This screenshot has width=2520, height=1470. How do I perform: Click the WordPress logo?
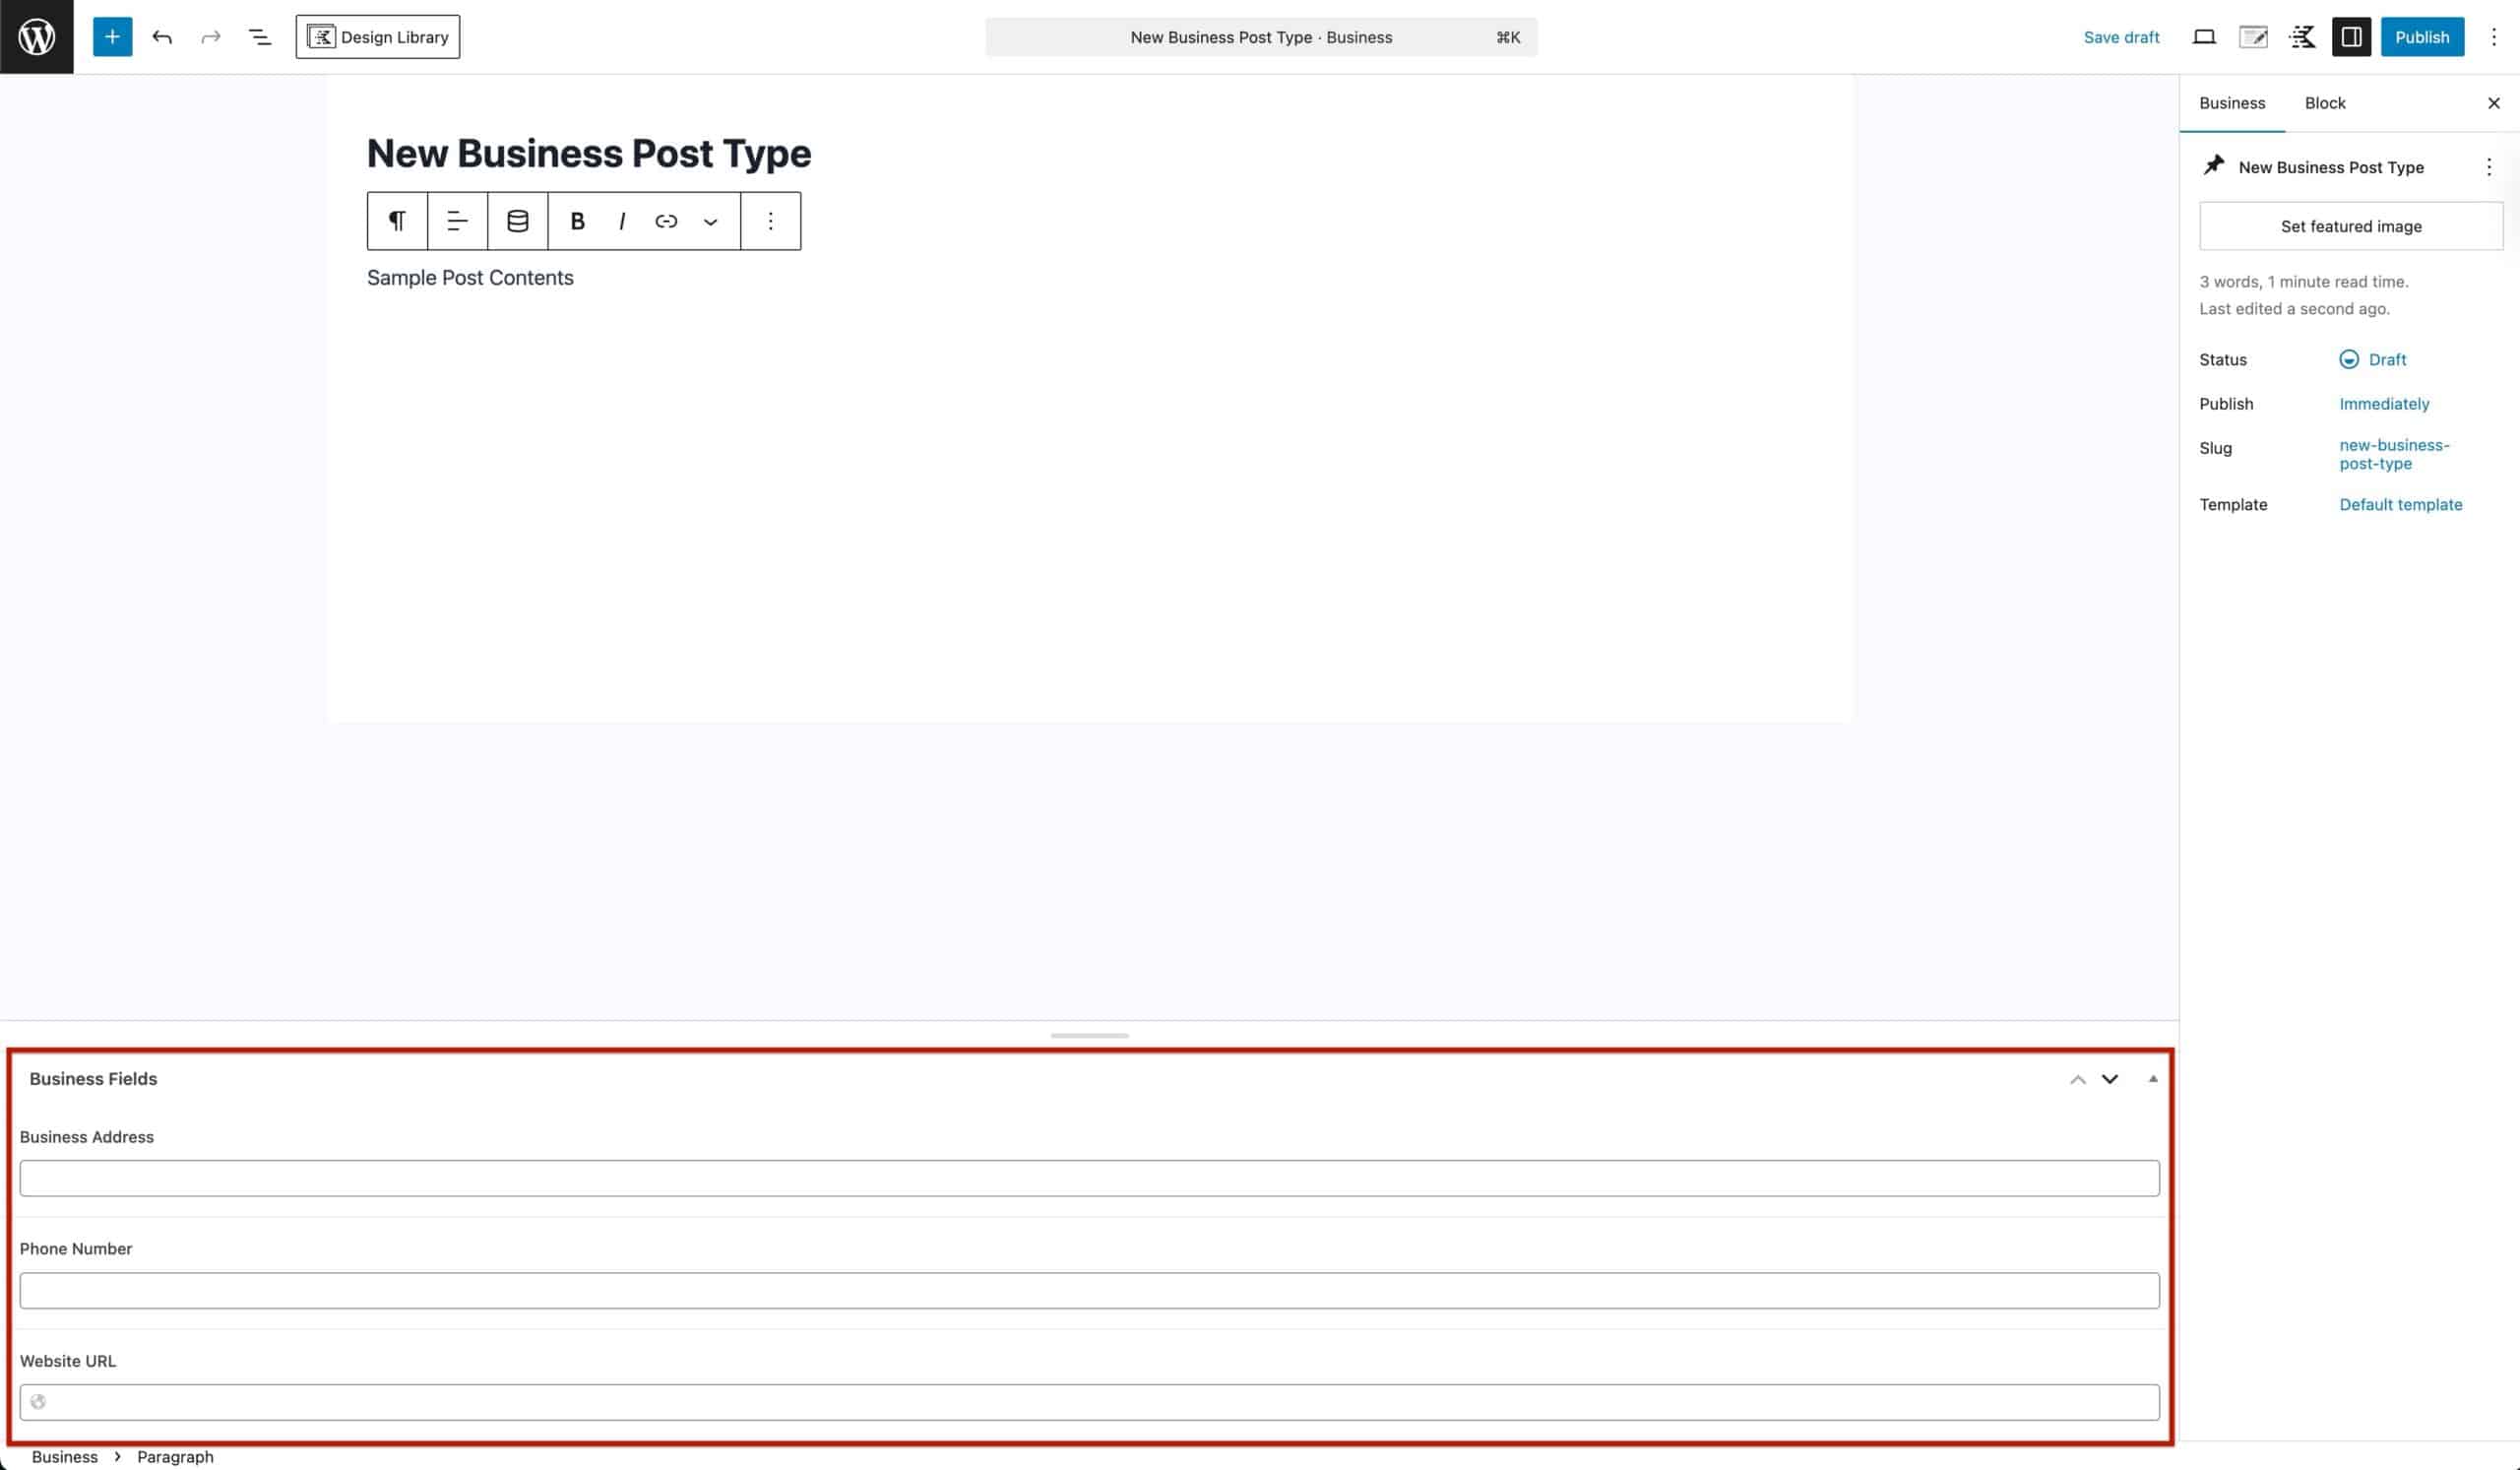pos(36,37)
